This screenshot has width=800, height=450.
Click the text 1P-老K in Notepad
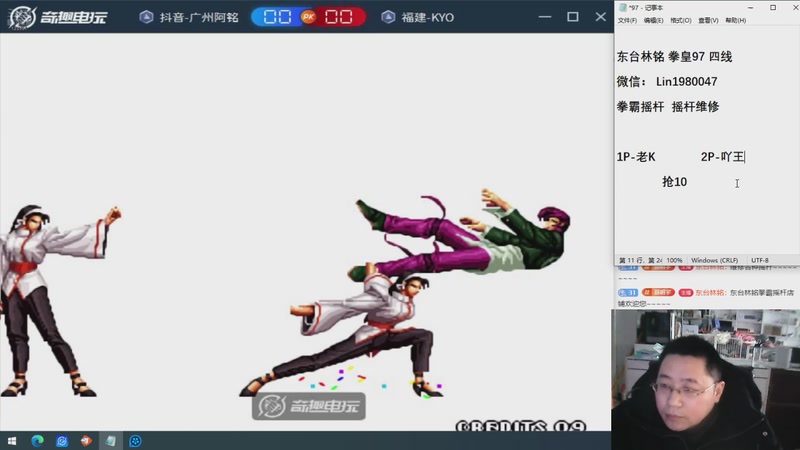tap(636, 157)
